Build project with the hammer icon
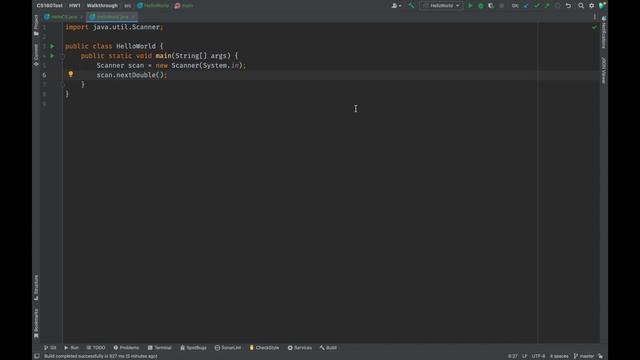This screenshot has height=360, width=640. pos(411,5)
